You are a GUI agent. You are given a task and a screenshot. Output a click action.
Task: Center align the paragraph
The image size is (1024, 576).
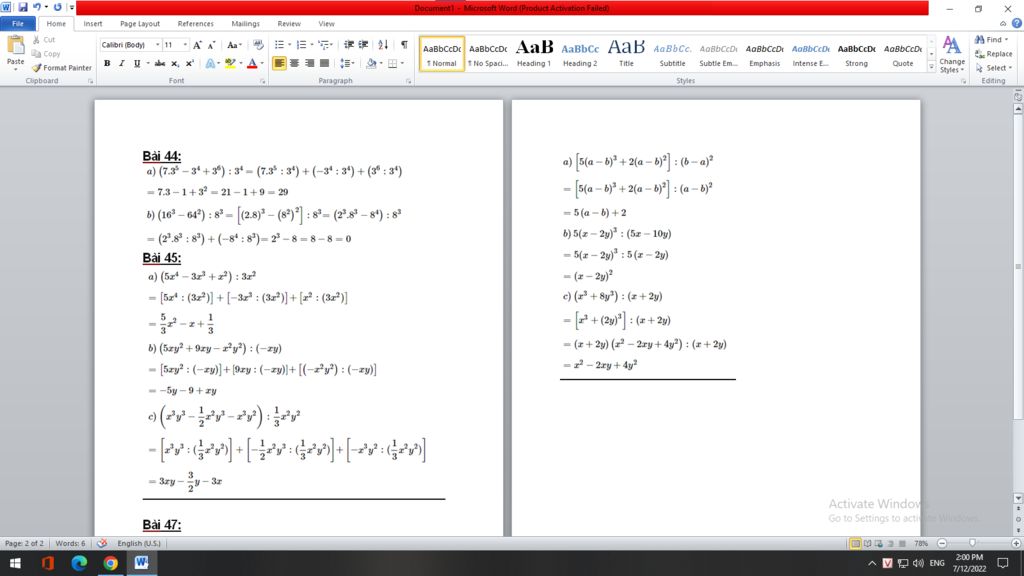[295, 63]
